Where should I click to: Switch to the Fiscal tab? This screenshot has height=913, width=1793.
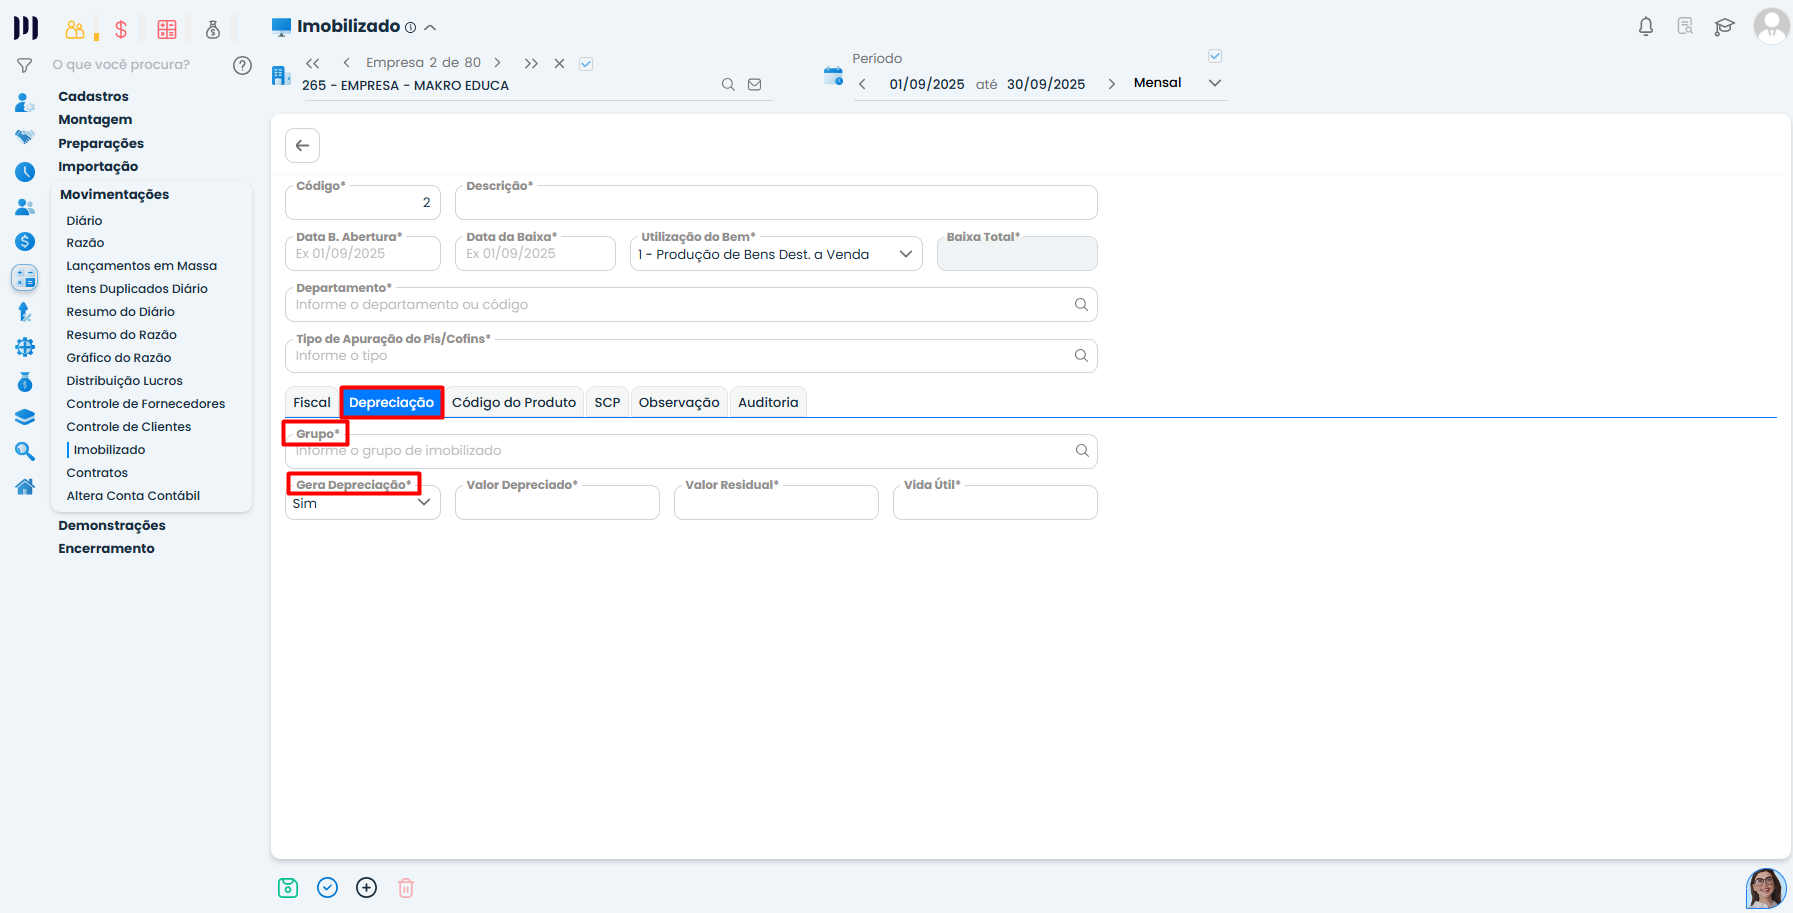311,402
